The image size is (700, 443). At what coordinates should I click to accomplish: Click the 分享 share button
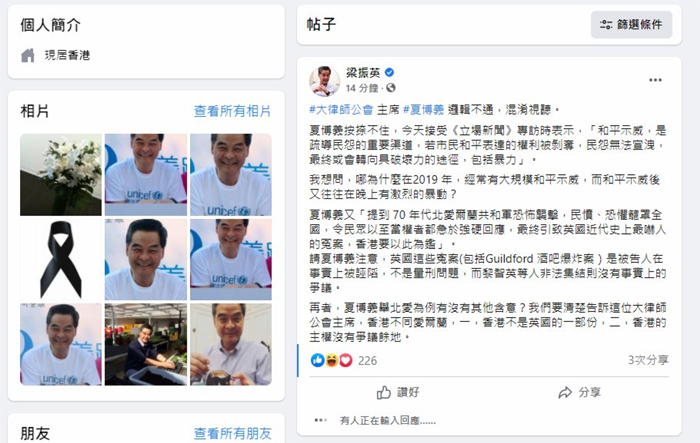pyautogui.click(x=579, y=393)
